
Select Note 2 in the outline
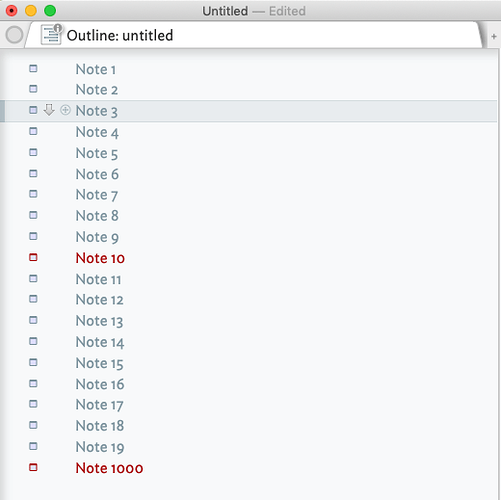tap(97, 90)
